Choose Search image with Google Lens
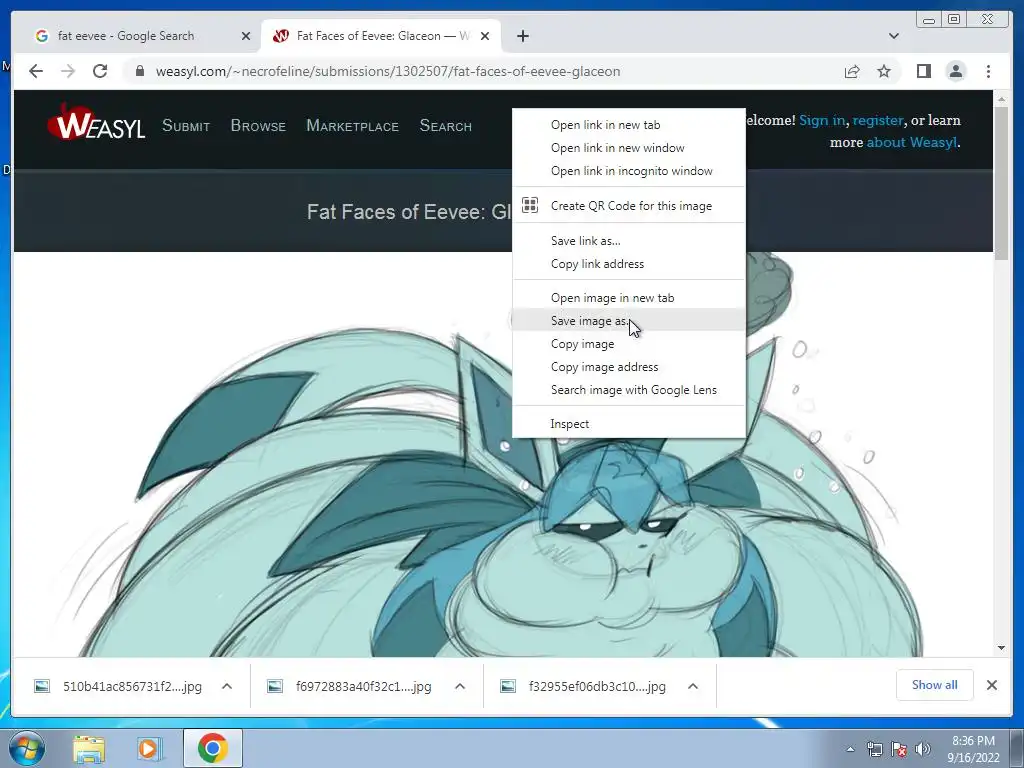This screenshot has height=768, width=1024. pos(628,389)
